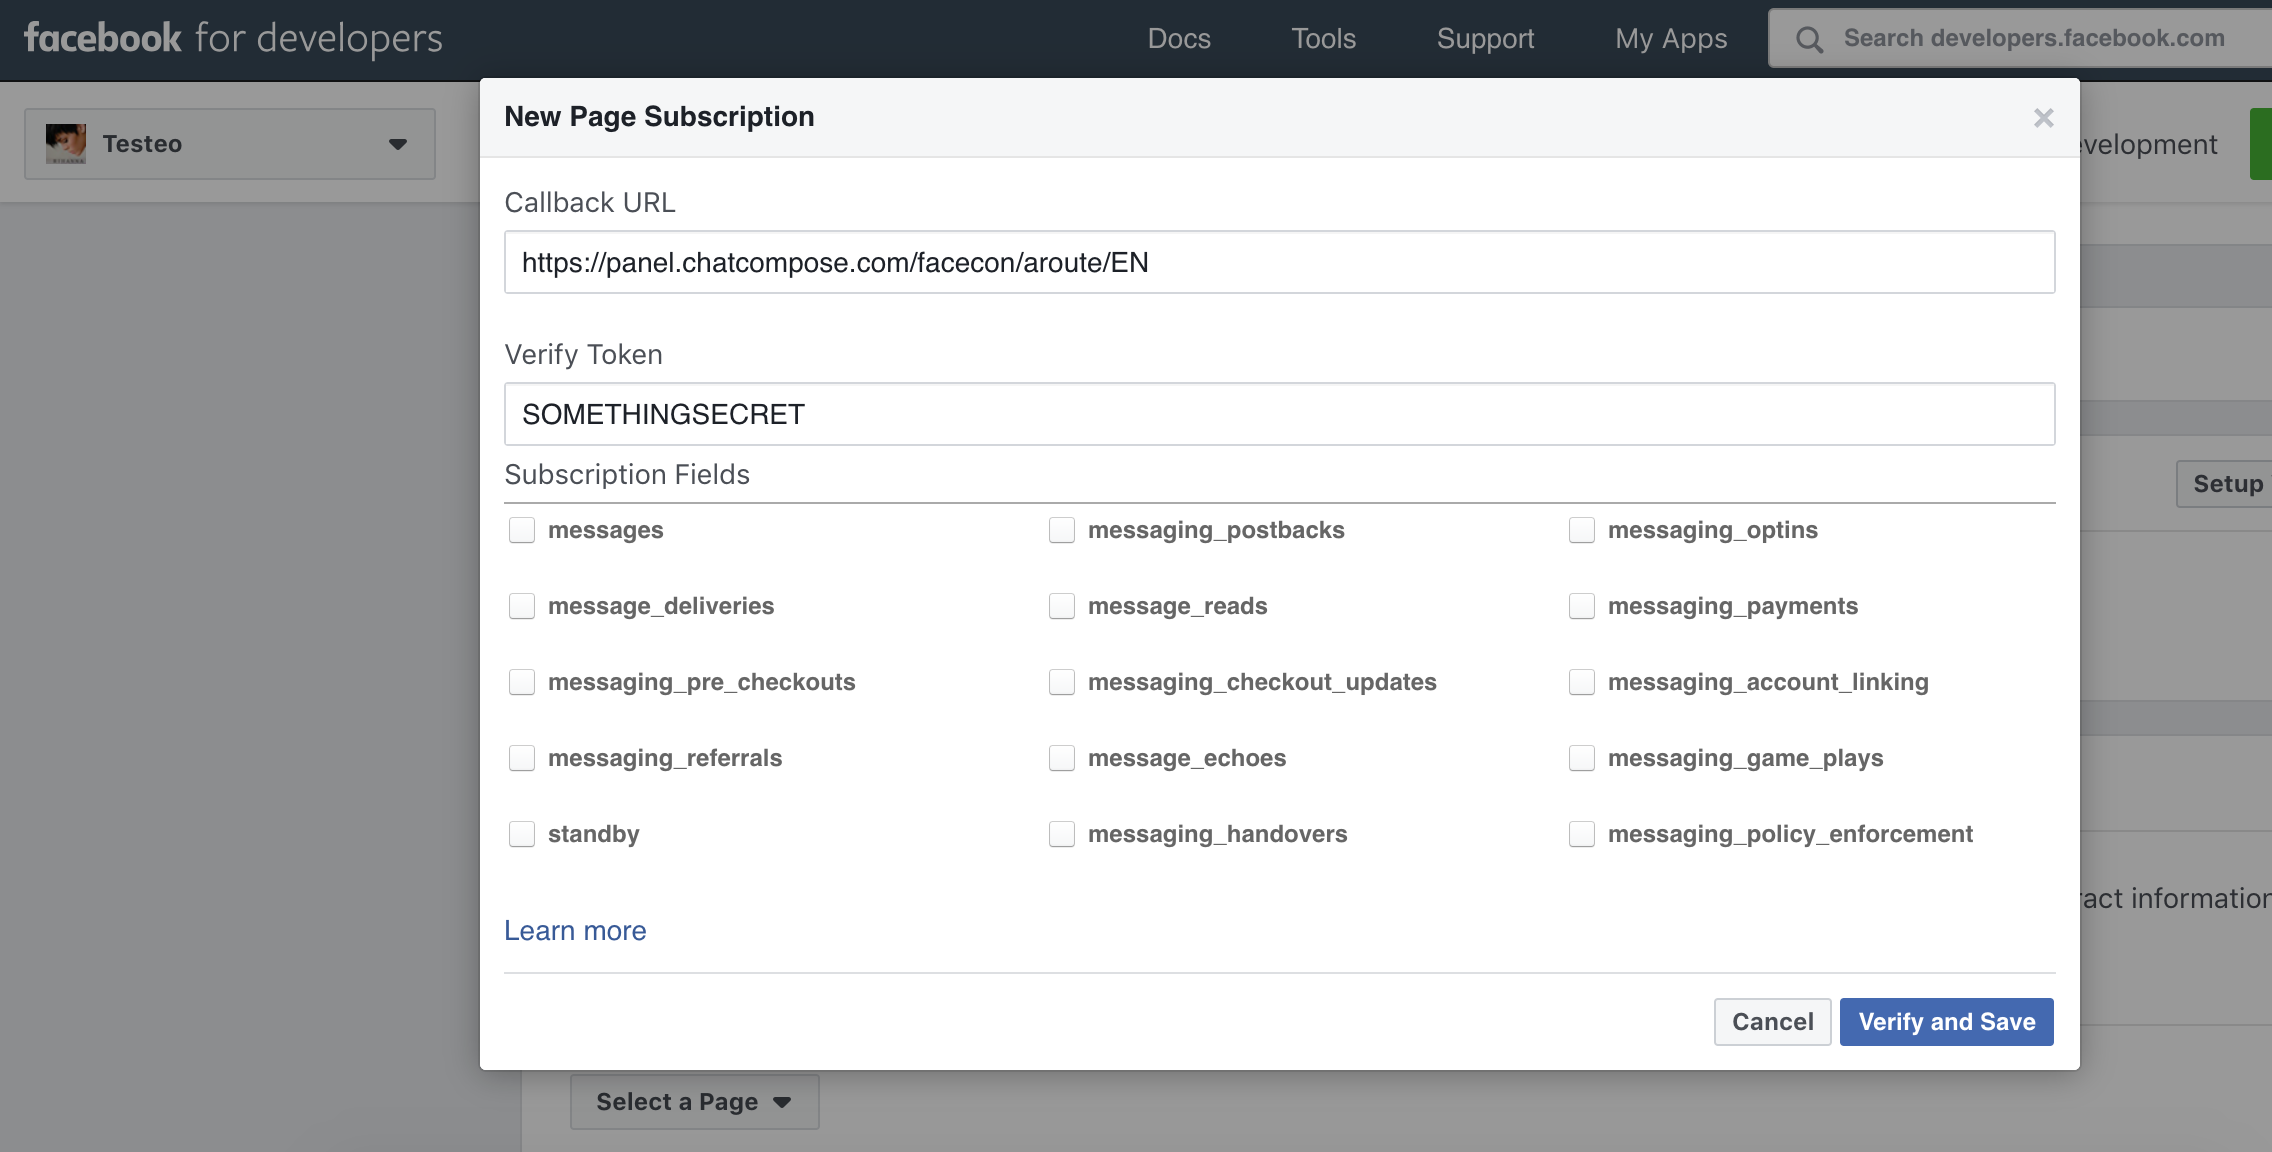
Task: Open the Testeo app dropdown
Action: tap(230, 144)
